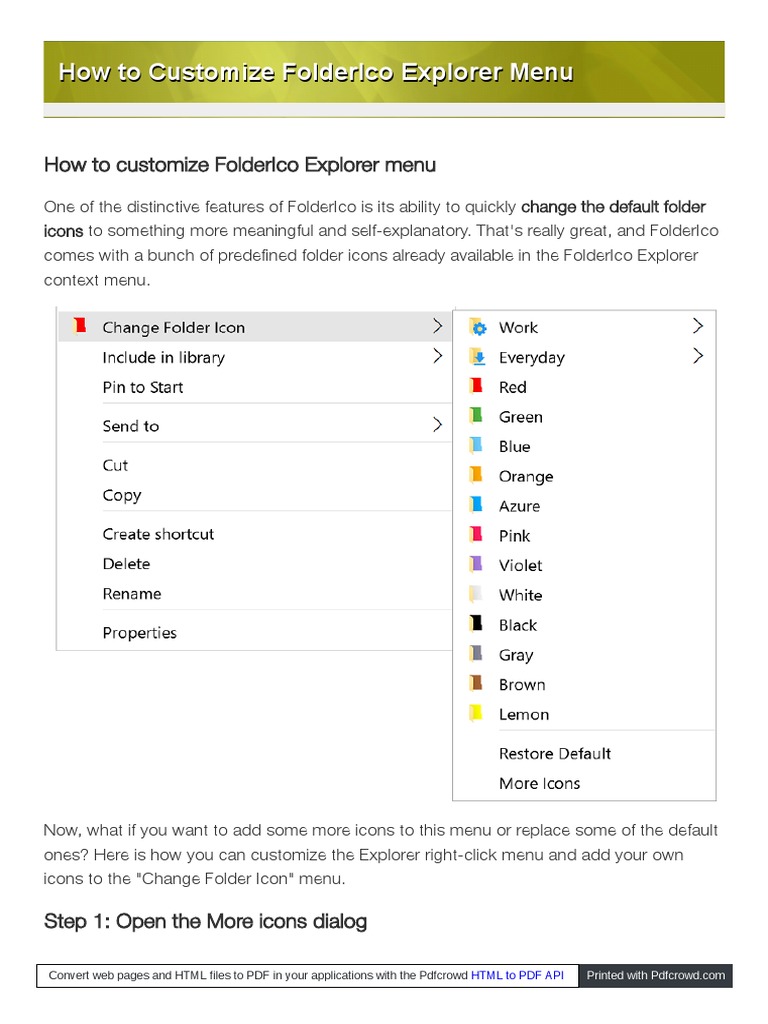Expand the Change Folder Icon submenu arrow
Image resolution: width=768 pixels, height=1024 pixels.
[437, 326]
